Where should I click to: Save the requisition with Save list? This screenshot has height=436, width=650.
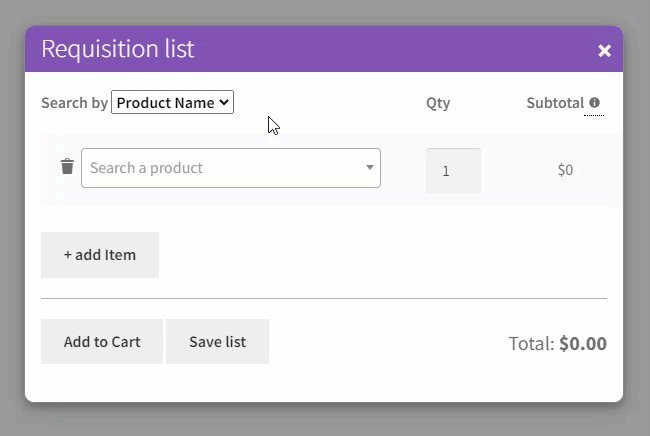[218, 342]
